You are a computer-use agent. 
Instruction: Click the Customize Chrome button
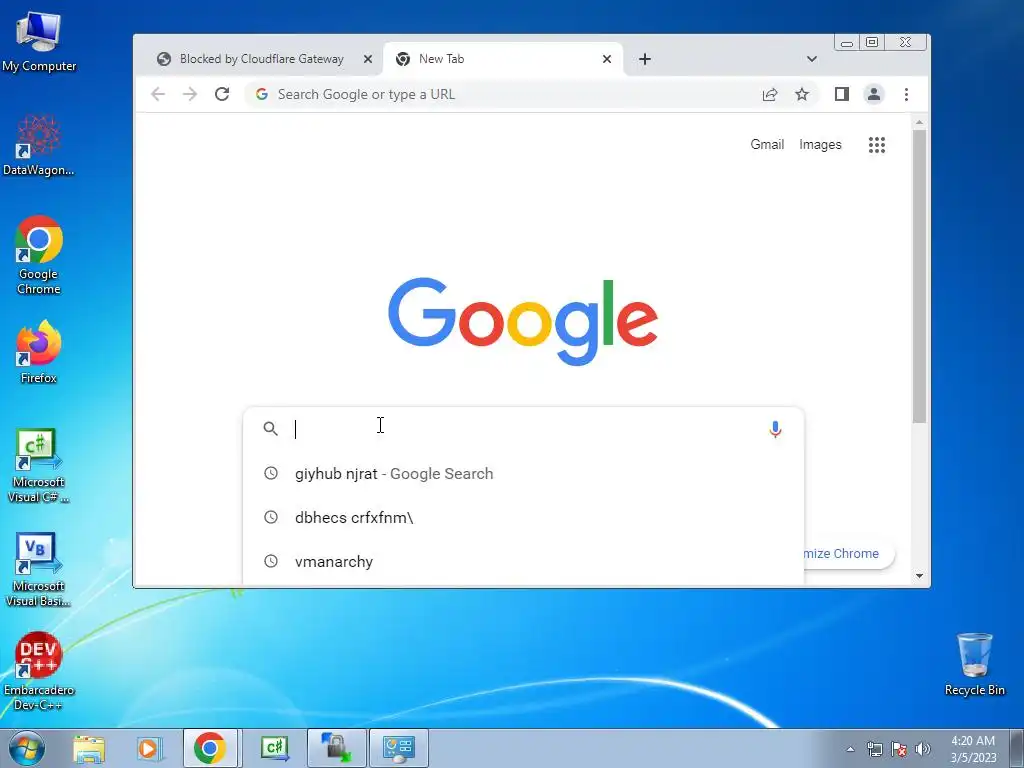847,553
